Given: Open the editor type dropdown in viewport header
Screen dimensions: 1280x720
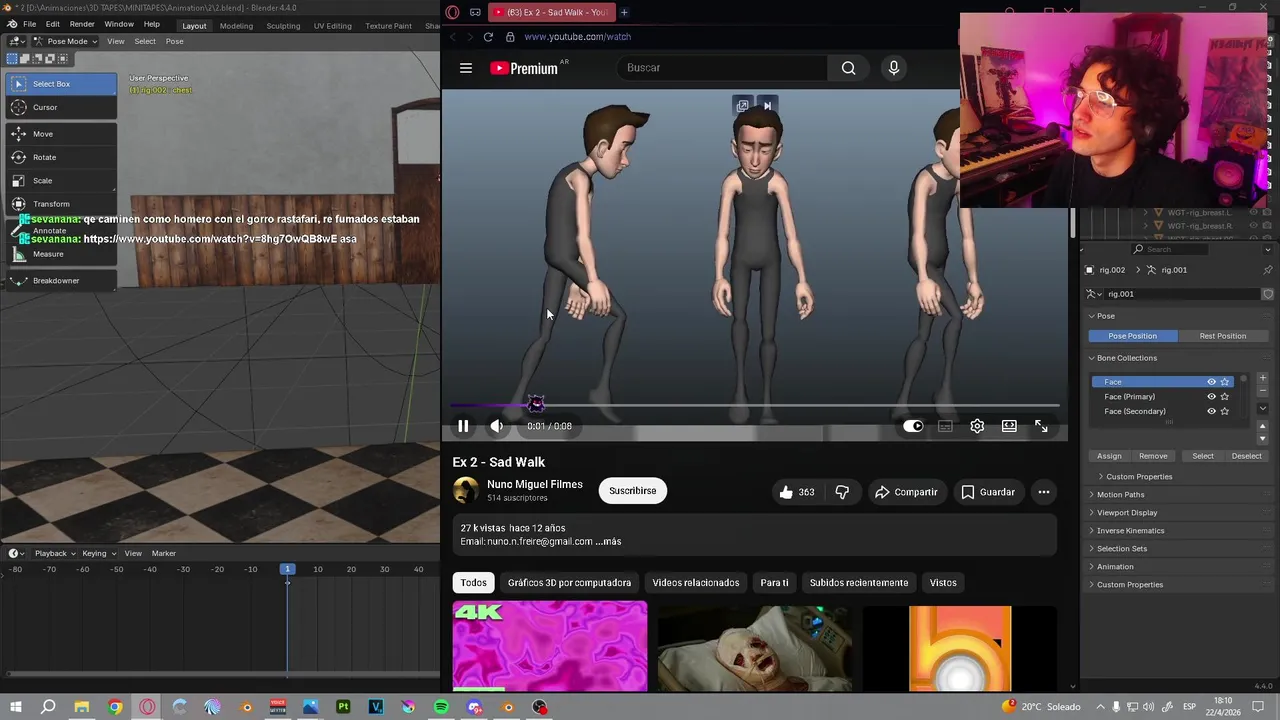Looking at the screenshot, I should pos(17,41).
